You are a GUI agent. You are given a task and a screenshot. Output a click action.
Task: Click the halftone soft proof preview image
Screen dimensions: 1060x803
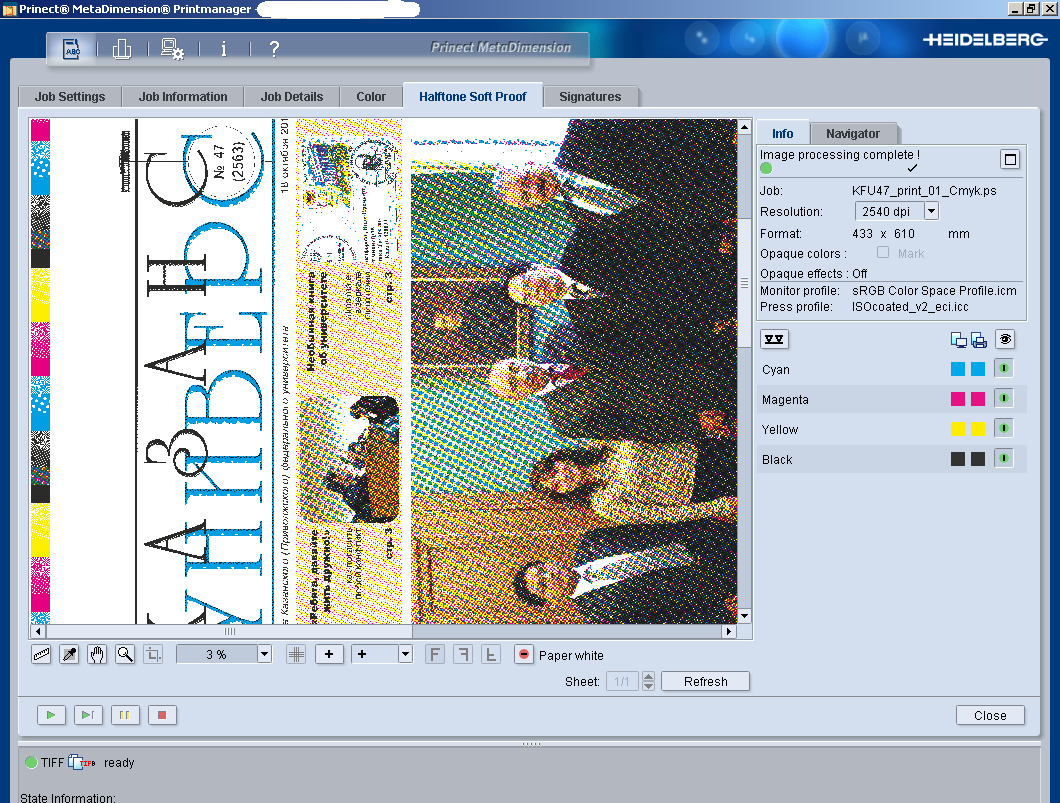coord(383,371)
